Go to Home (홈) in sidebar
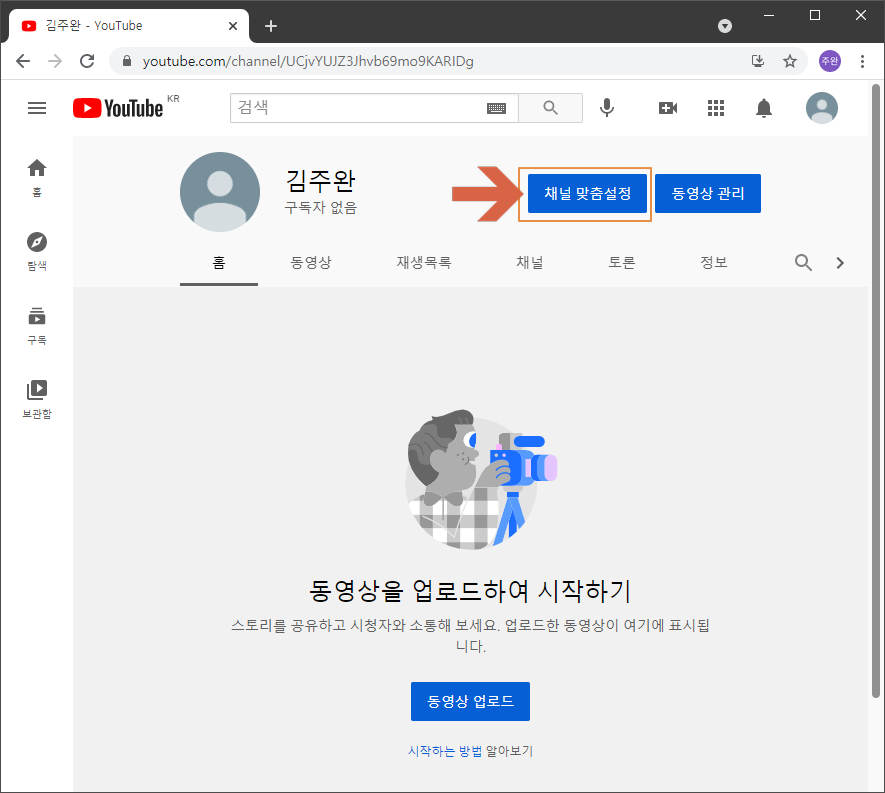This screenshot has width=885, height=793. coord(37,178)
